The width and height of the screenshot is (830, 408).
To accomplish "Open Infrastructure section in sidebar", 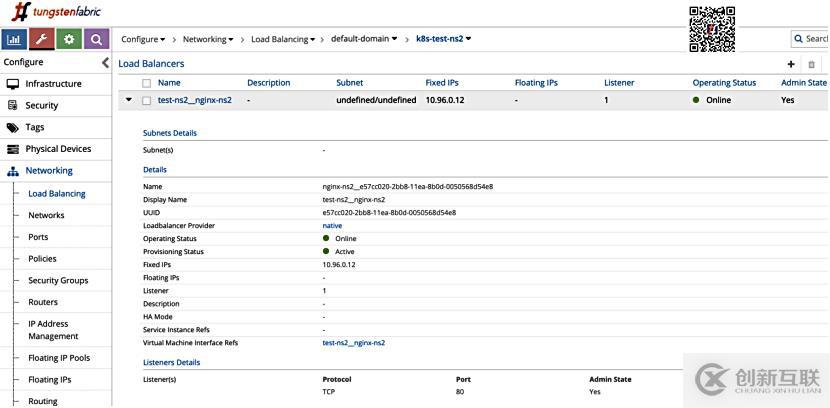I will pyautogui.click(x=54, y=84).
